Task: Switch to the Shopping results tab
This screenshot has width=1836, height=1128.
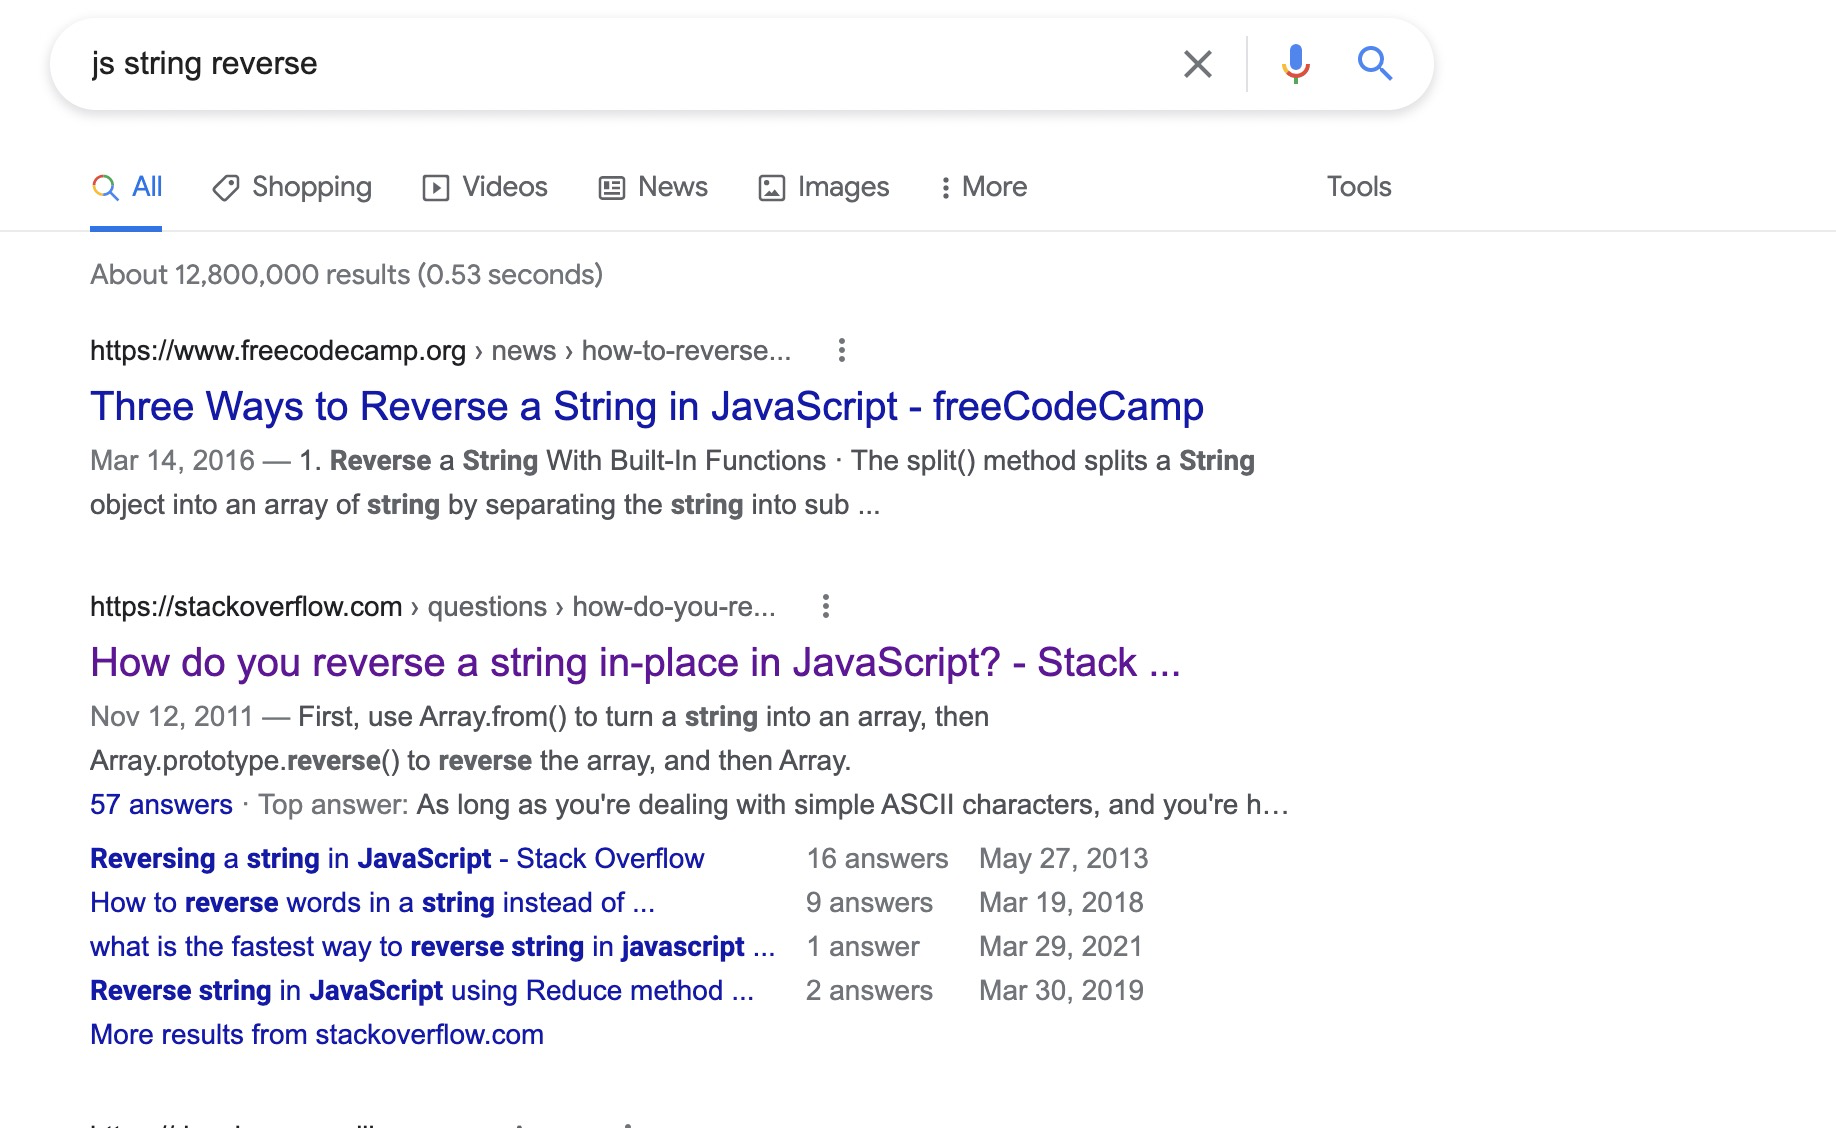Action: pyautogui.click(x=292, y=187)
